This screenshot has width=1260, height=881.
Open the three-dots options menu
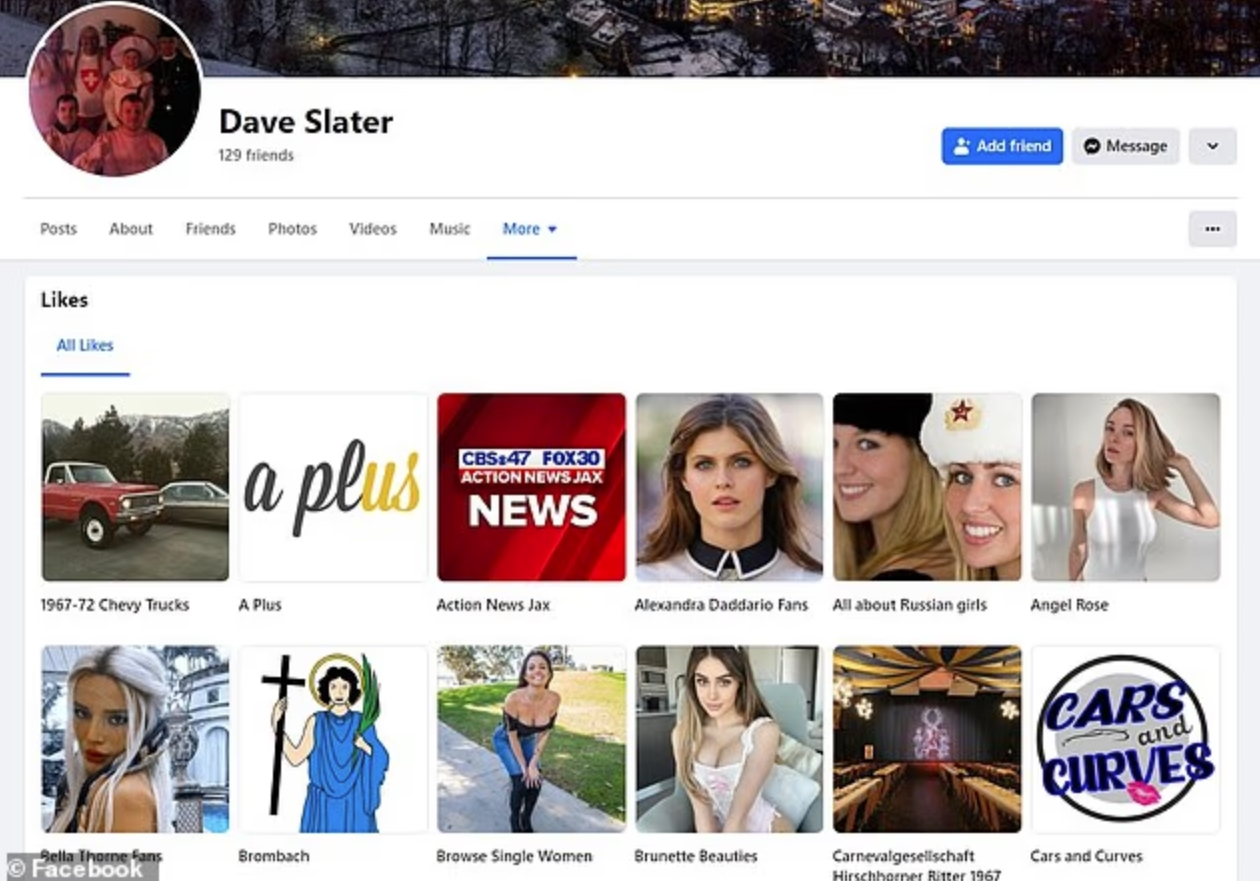tap(1212, 229)
